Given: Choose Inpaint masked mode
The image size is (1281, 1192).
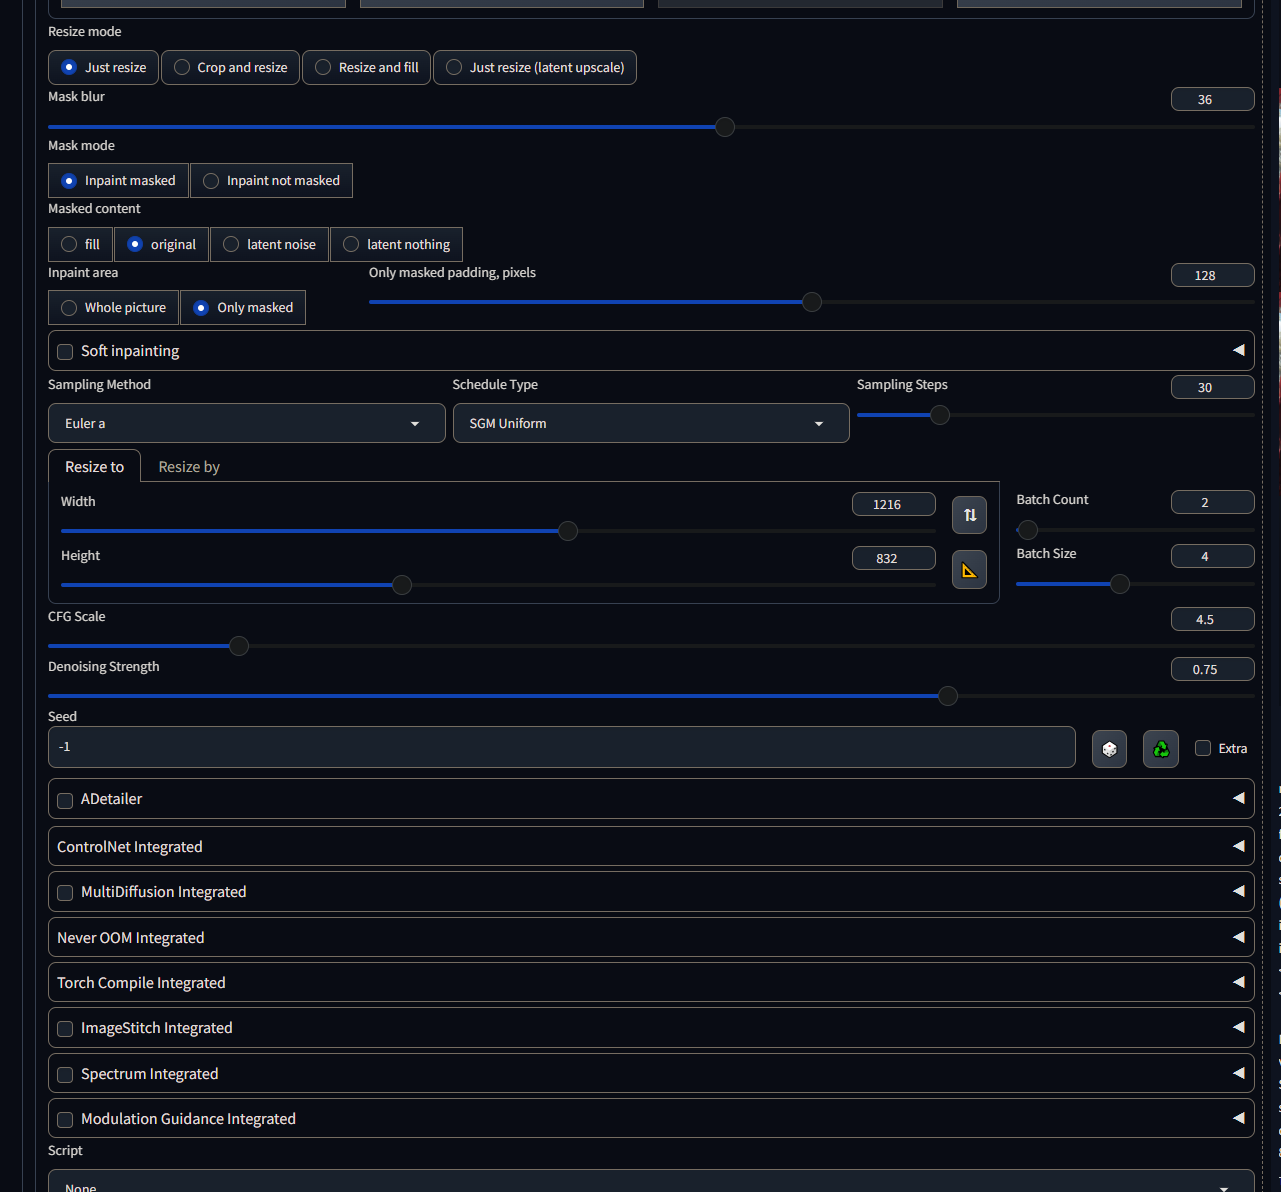Looking at the screenshot, I should coord(118,180).
